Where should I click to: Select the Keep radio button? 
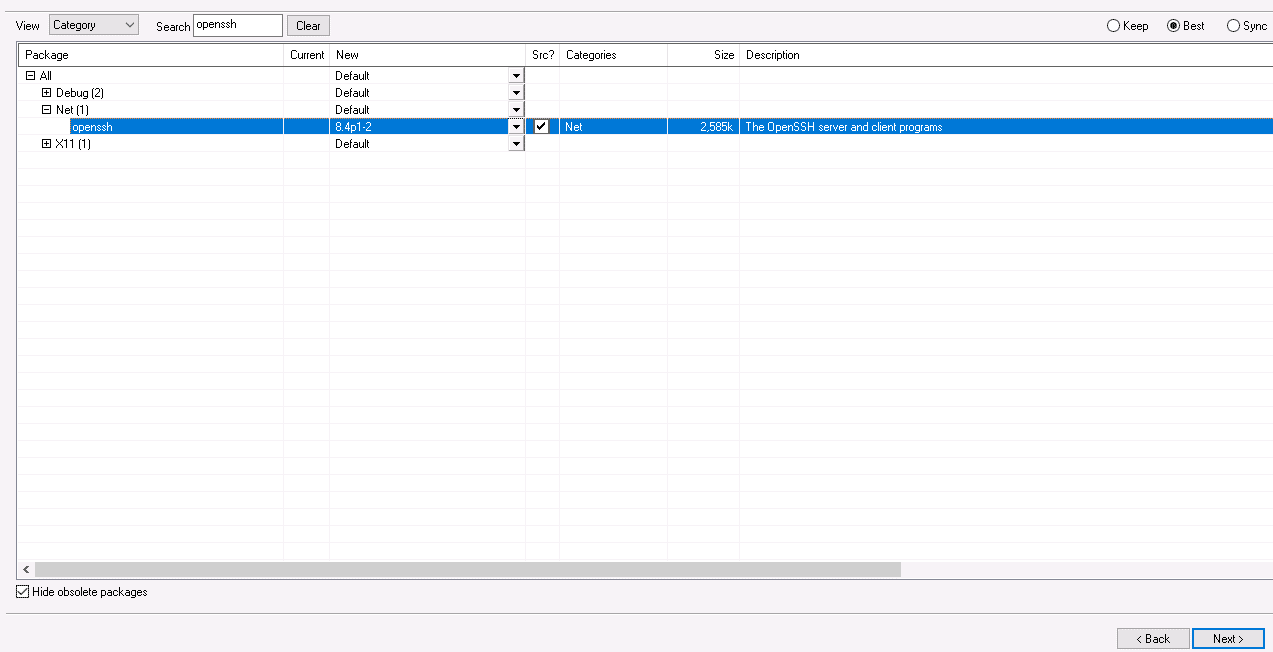coord(1128,26)
